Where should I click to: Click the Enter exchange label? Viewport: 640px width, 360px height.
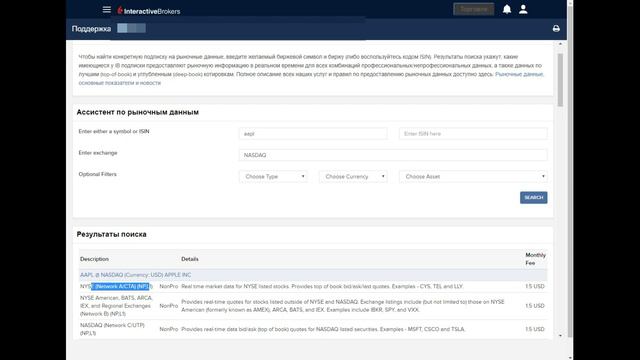(98, 153)
